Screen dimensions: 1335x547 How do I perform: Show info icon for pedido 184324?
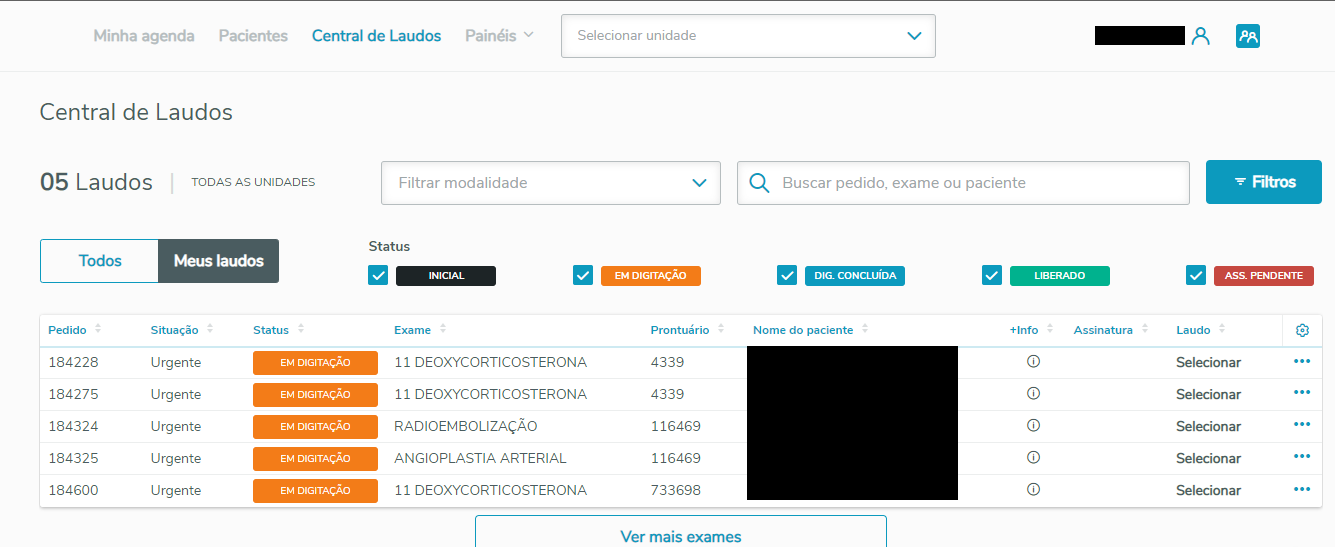(x=1033, y=425)
